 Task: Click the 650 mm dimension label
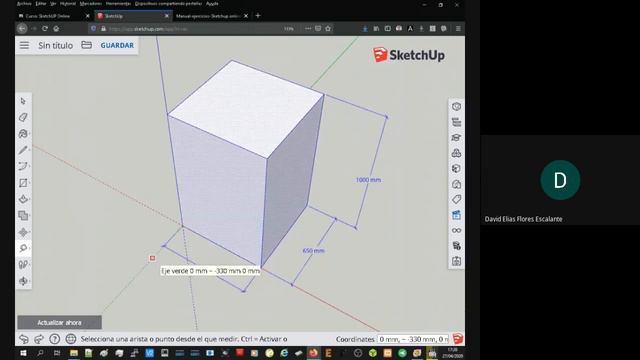313,251
